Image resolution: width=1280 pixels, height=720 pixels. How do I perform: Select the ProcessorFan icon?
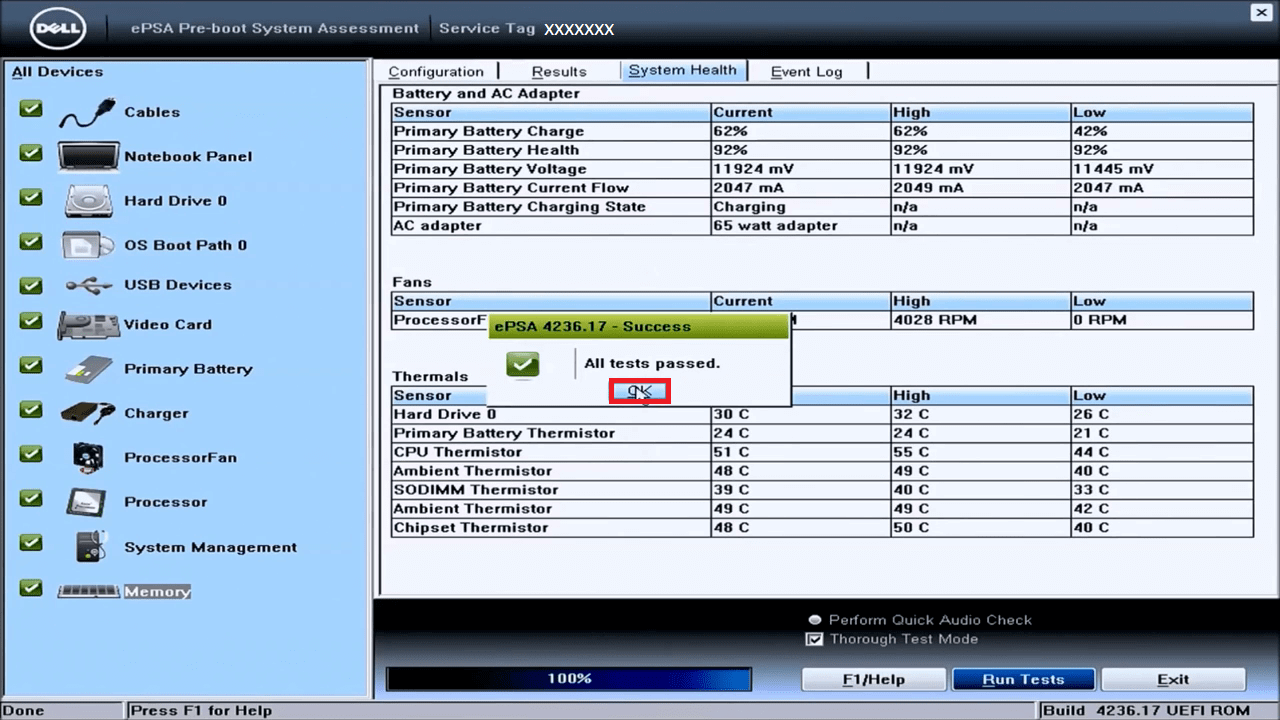[x=89, y=457]
